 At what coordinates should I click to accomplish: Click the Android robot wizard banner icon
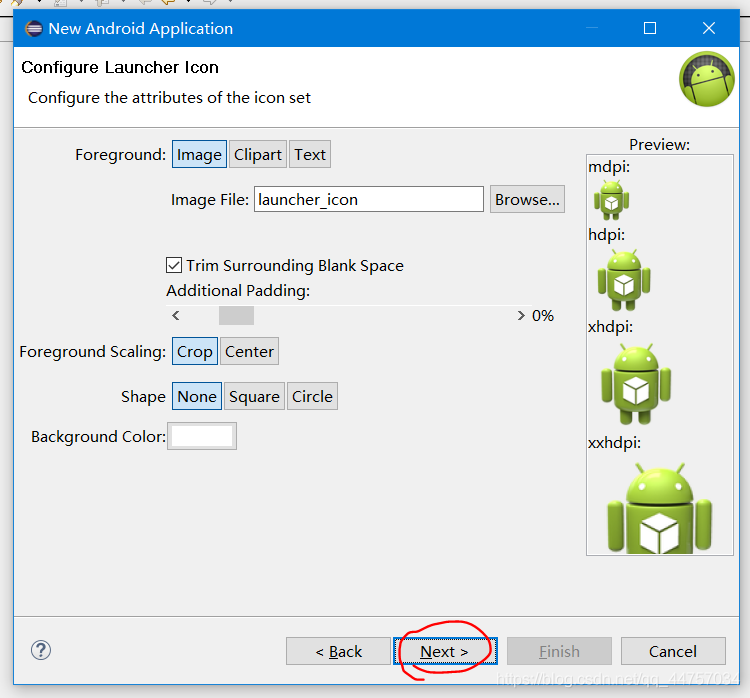pos(707,79)
